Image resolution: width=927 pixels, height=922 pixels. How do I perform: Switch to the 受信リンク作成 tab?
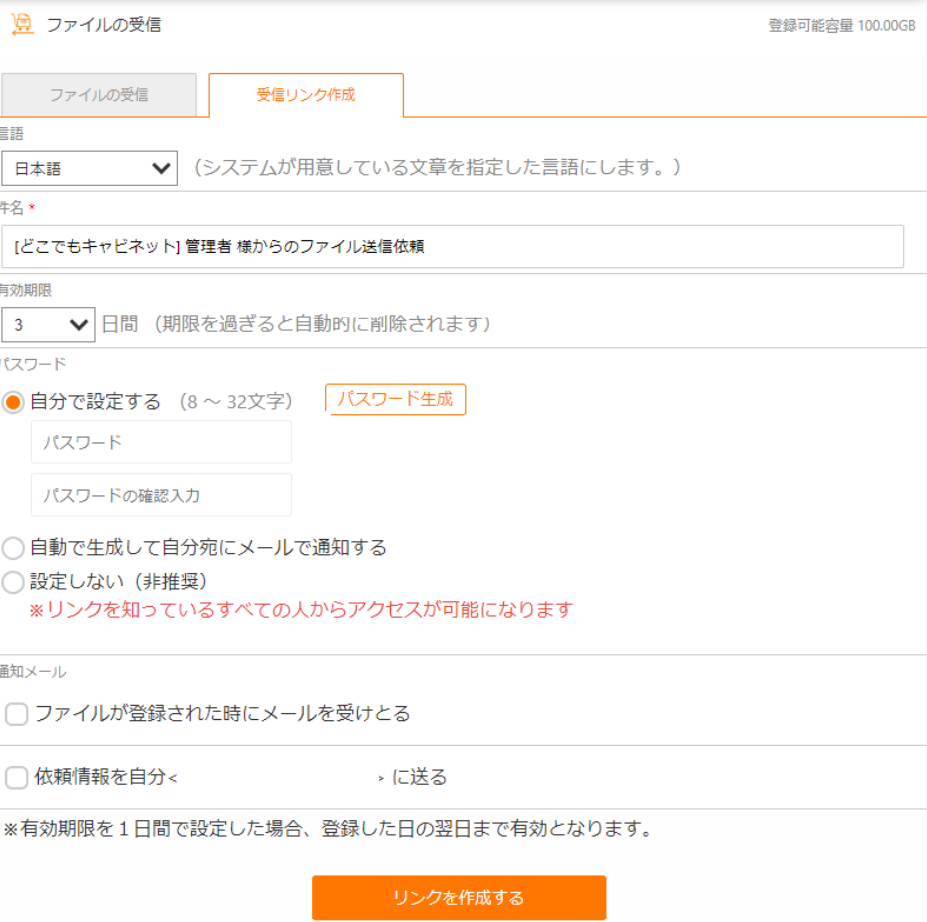click(x=304, y=95)
